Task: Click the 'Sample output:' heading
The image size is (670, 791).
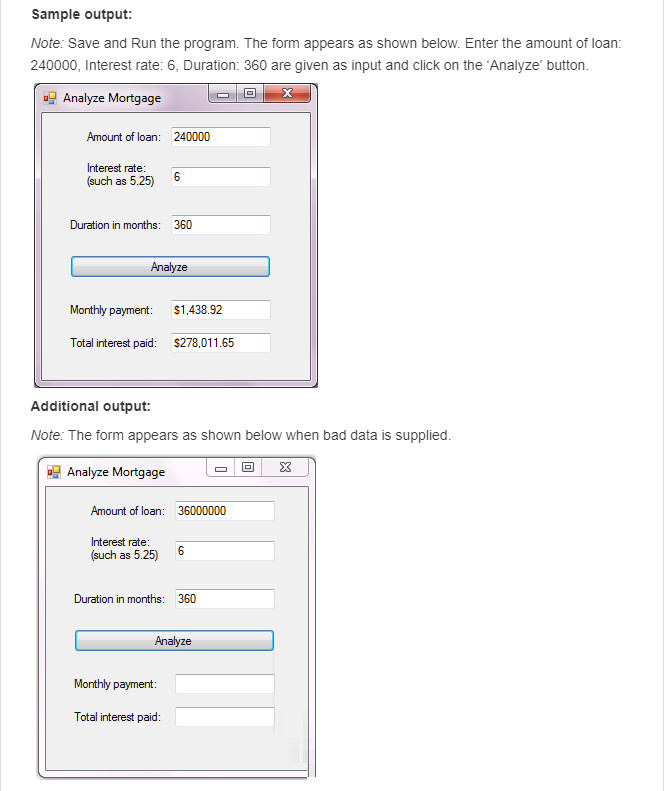Action: [x=82, y=15]
